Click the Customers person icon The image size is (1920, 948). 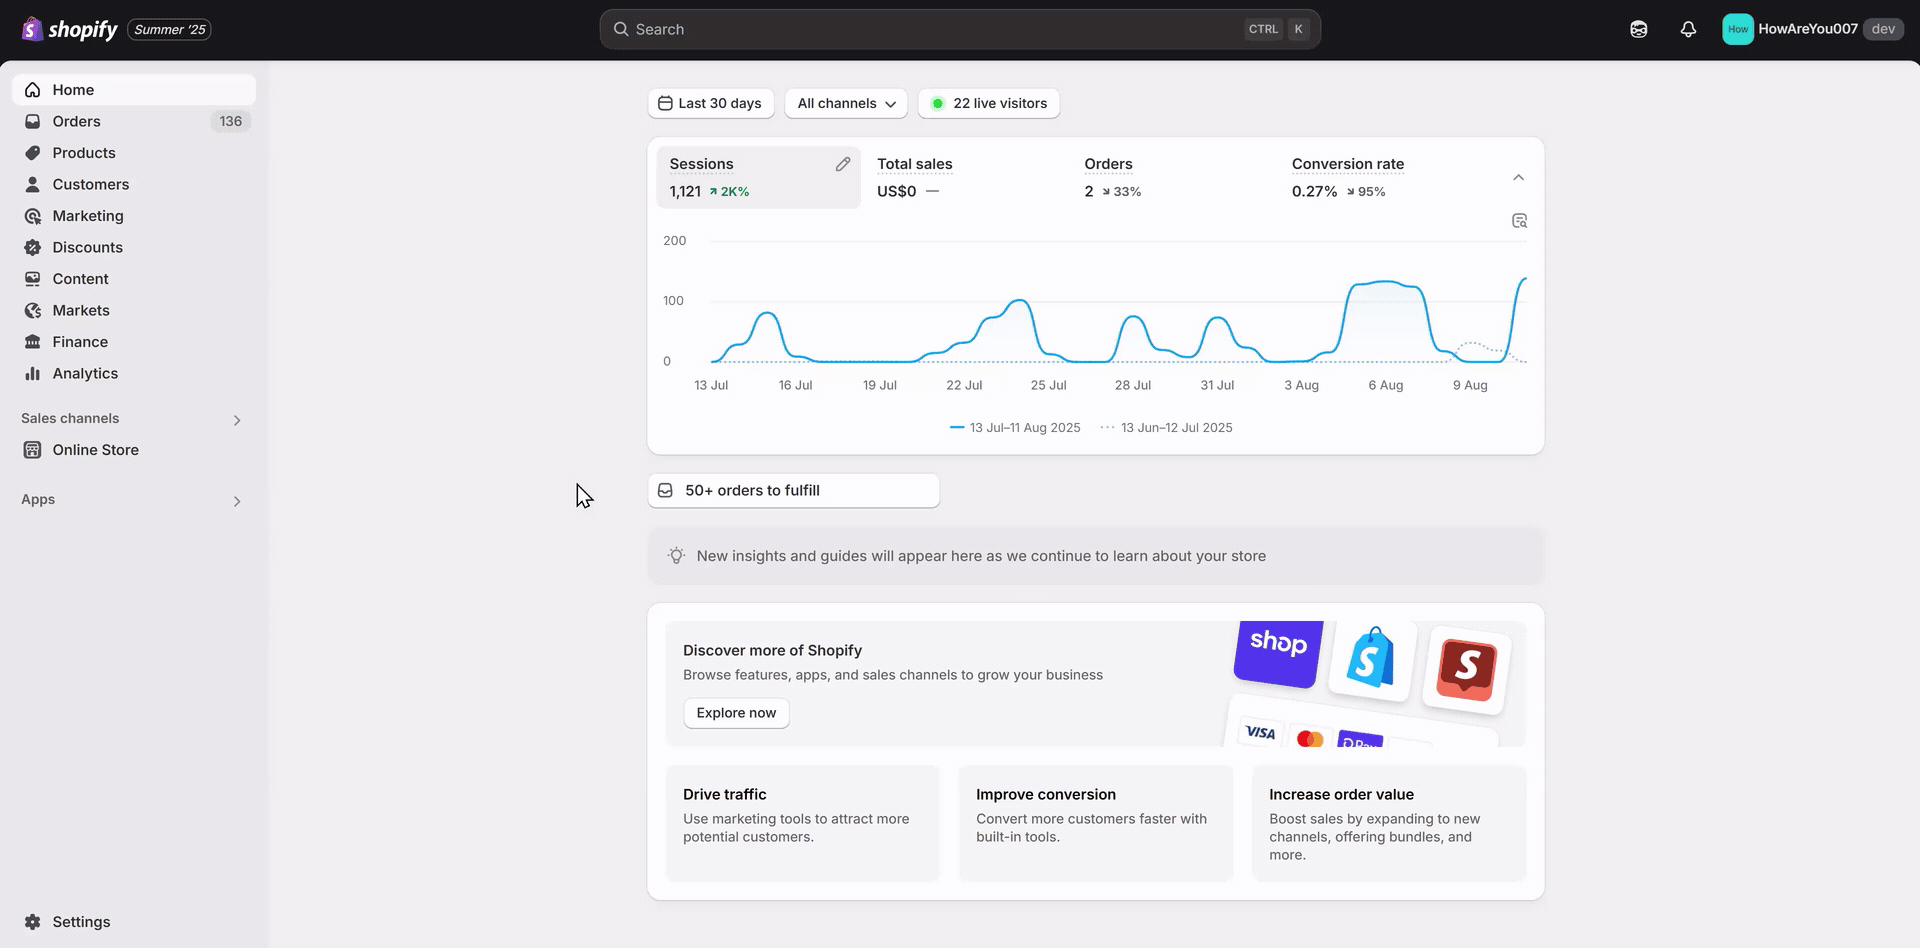[33, 184]
